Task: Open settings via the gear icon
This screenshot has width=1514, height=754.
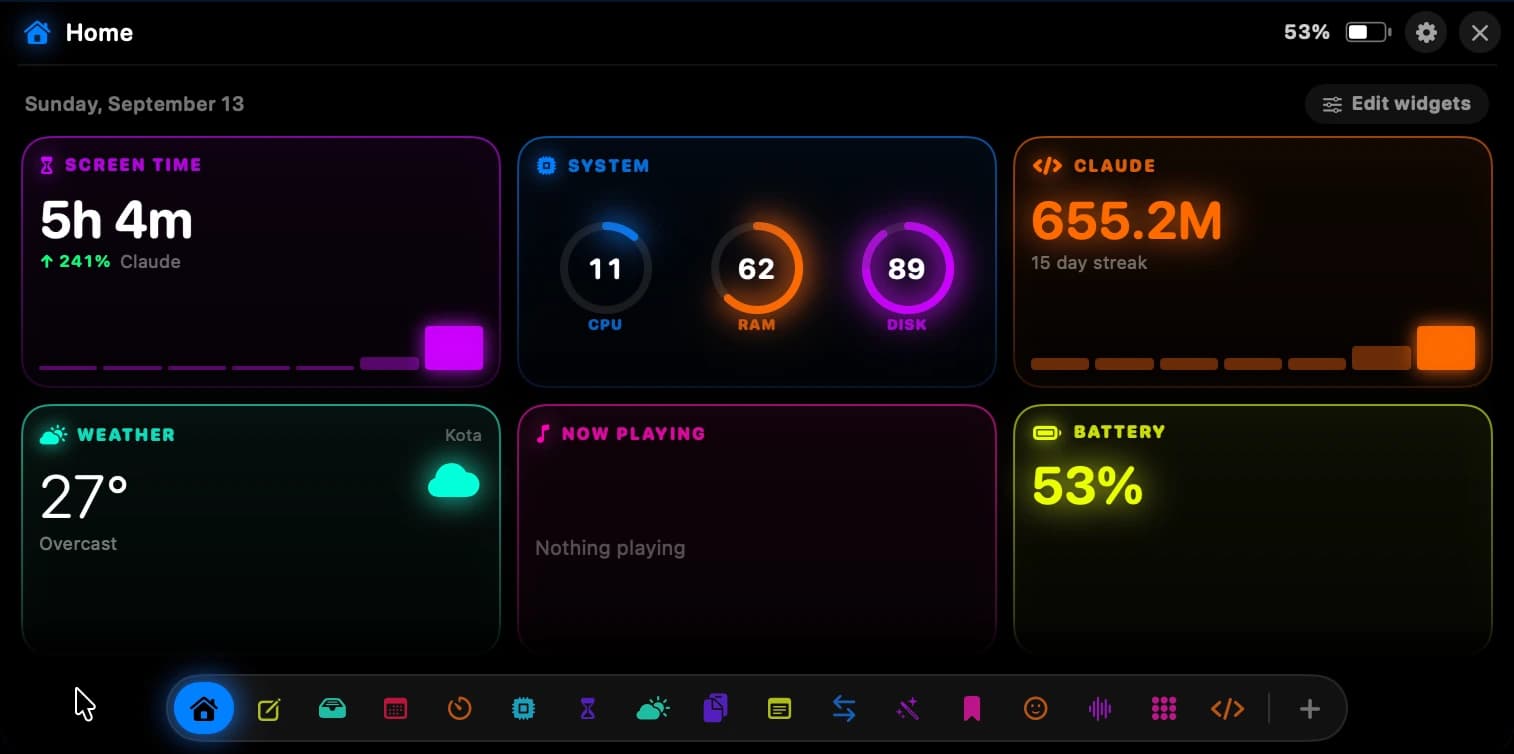Action: (x=1426, y=33)
